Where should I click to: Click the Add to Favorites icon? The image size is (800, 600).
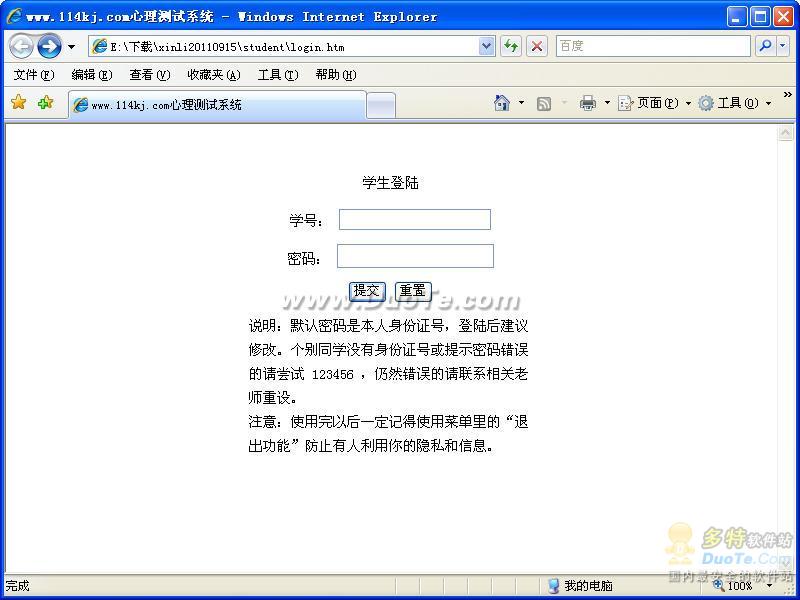pos(45,103)
